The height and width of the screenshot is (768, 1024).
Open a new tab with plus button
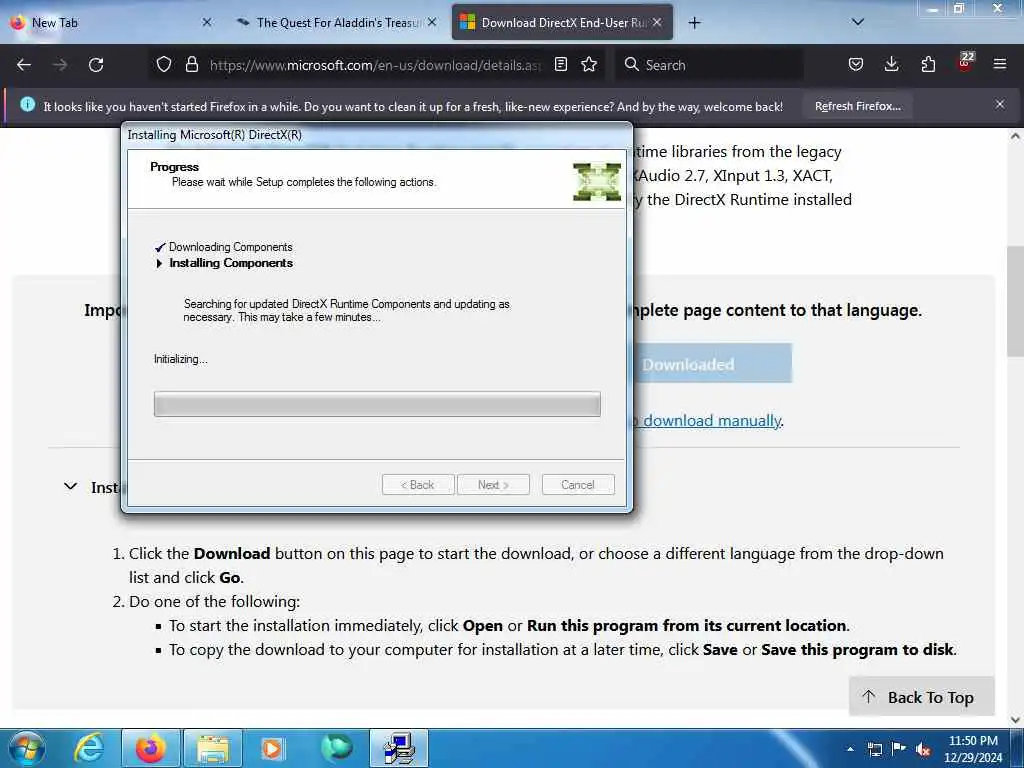tap(694, 23)
